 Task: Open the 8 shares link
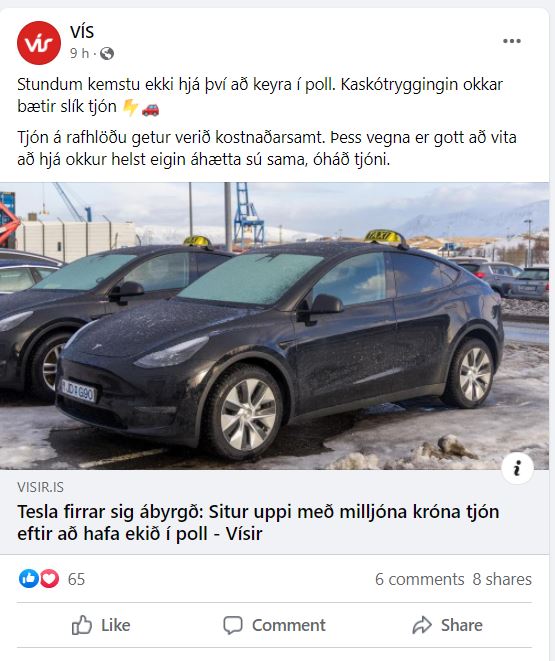[x=502, y=579]
